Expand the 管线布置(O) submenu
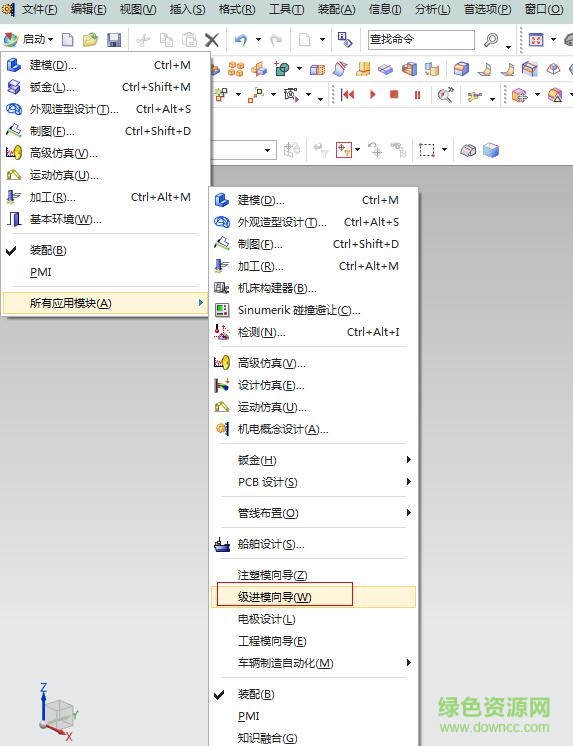Screen dimensions: 573x746 313,513
